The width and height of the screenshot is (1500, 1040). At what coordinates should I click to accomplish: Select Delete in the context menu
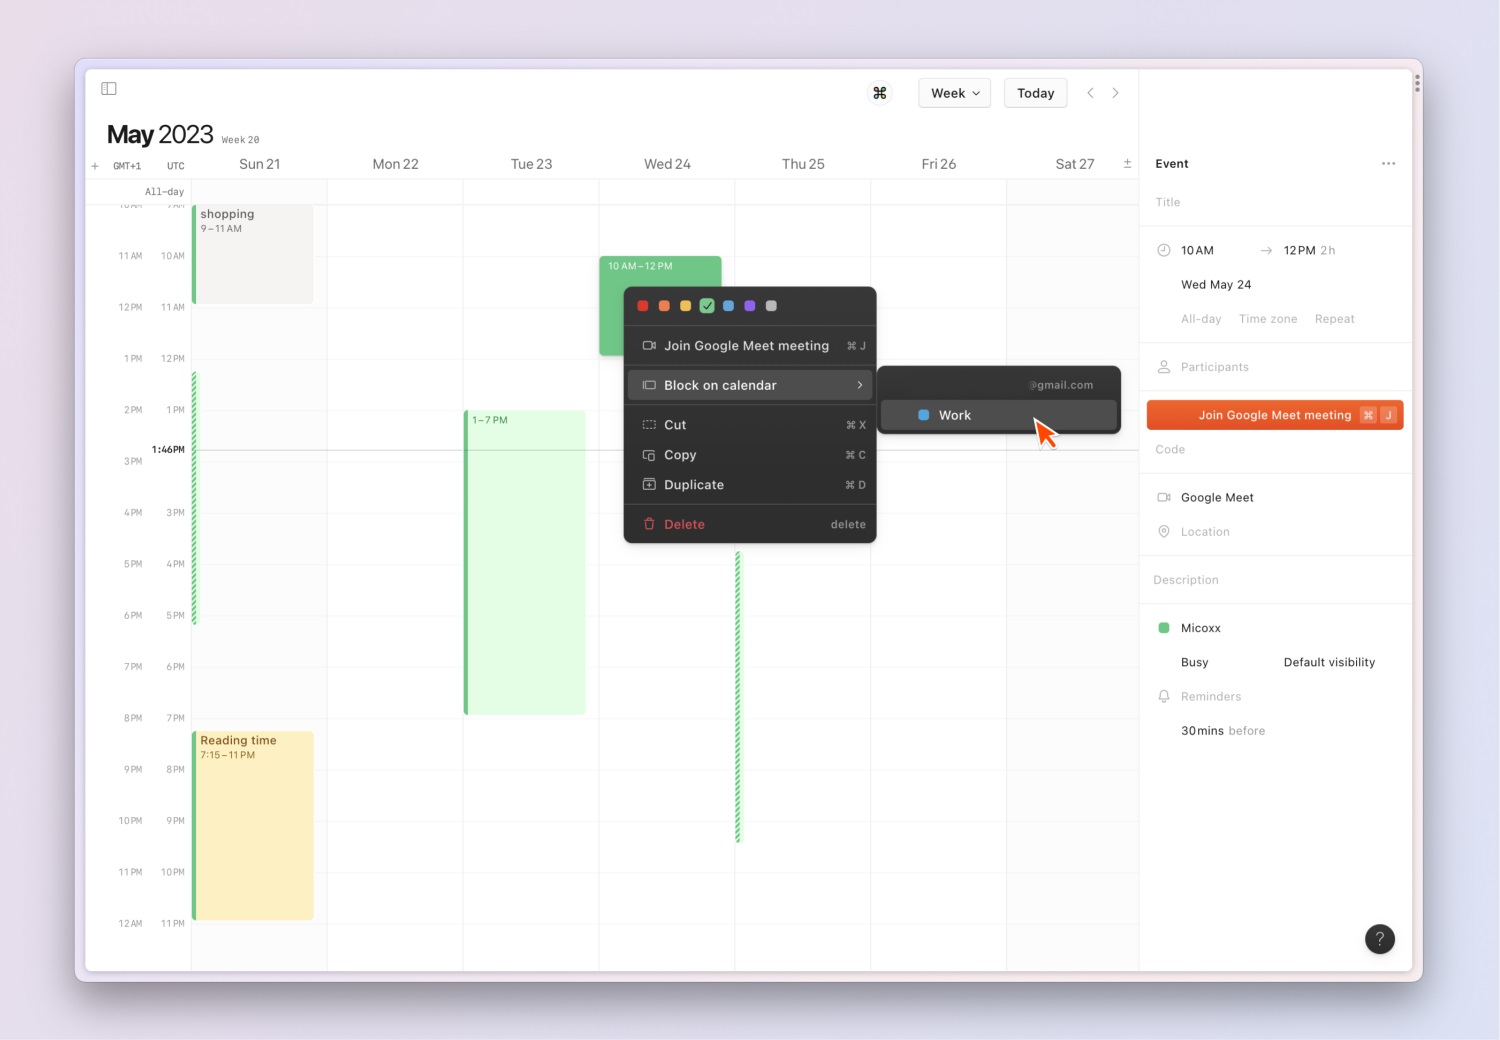(x=750, y=524)
